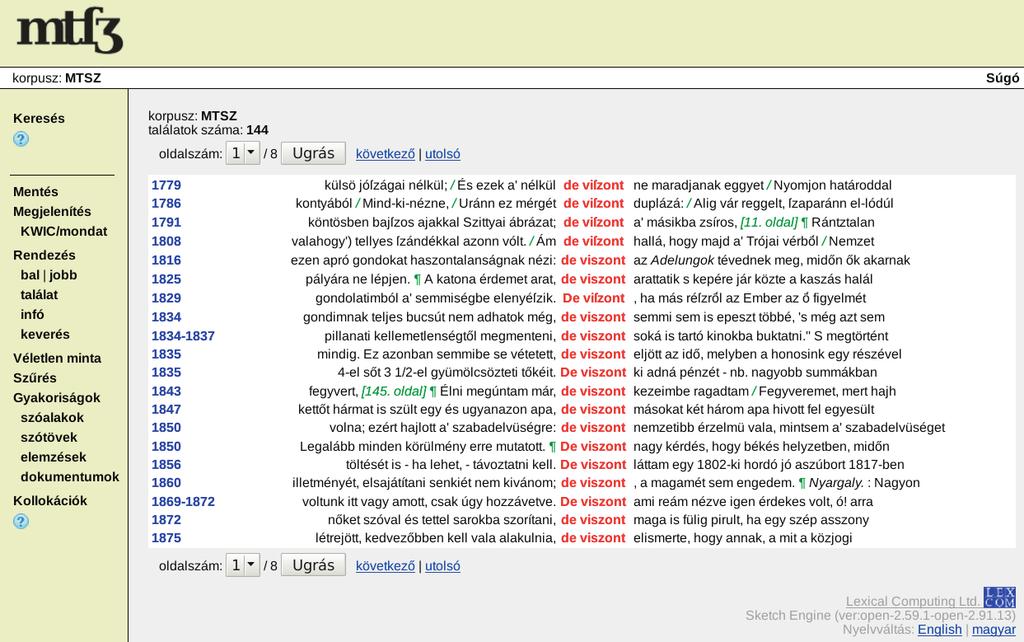Open Megjelenítés sidebar item

52,212
